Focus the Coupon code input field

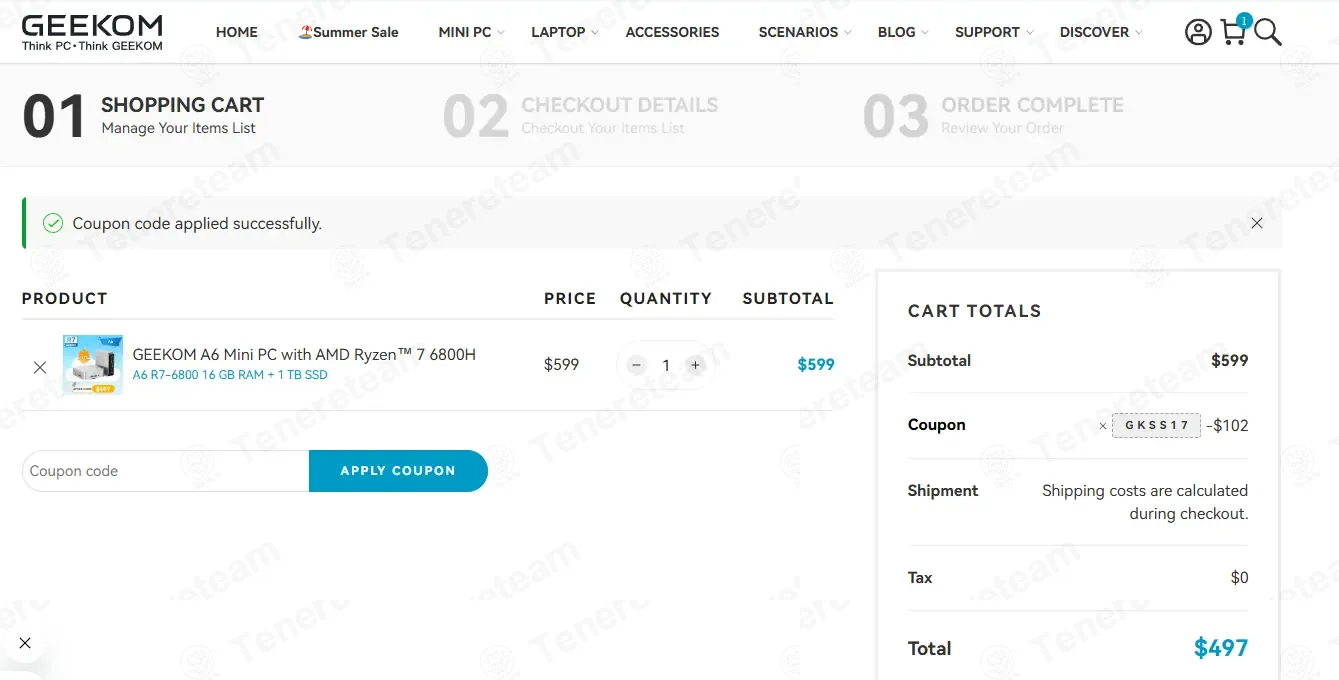tap(166, 471)
